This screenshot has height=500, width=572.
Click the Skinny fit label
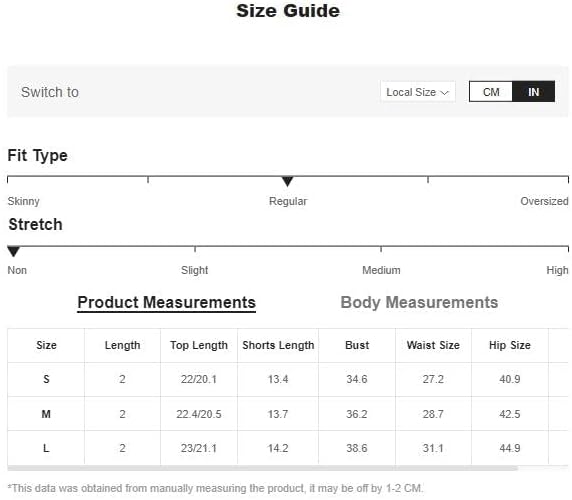23,201
